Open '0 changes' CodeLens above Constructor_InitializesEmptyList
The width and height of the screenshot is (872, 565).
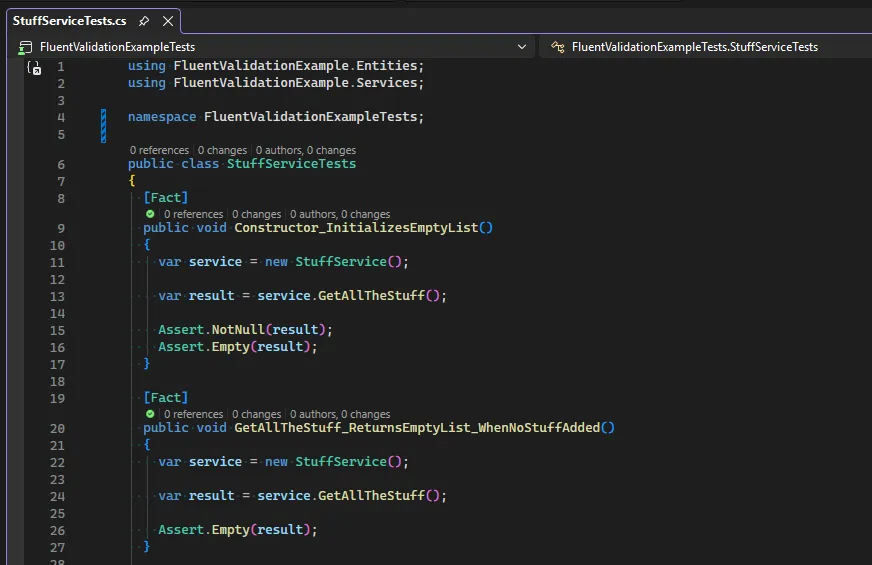click(x=256, y=214)
